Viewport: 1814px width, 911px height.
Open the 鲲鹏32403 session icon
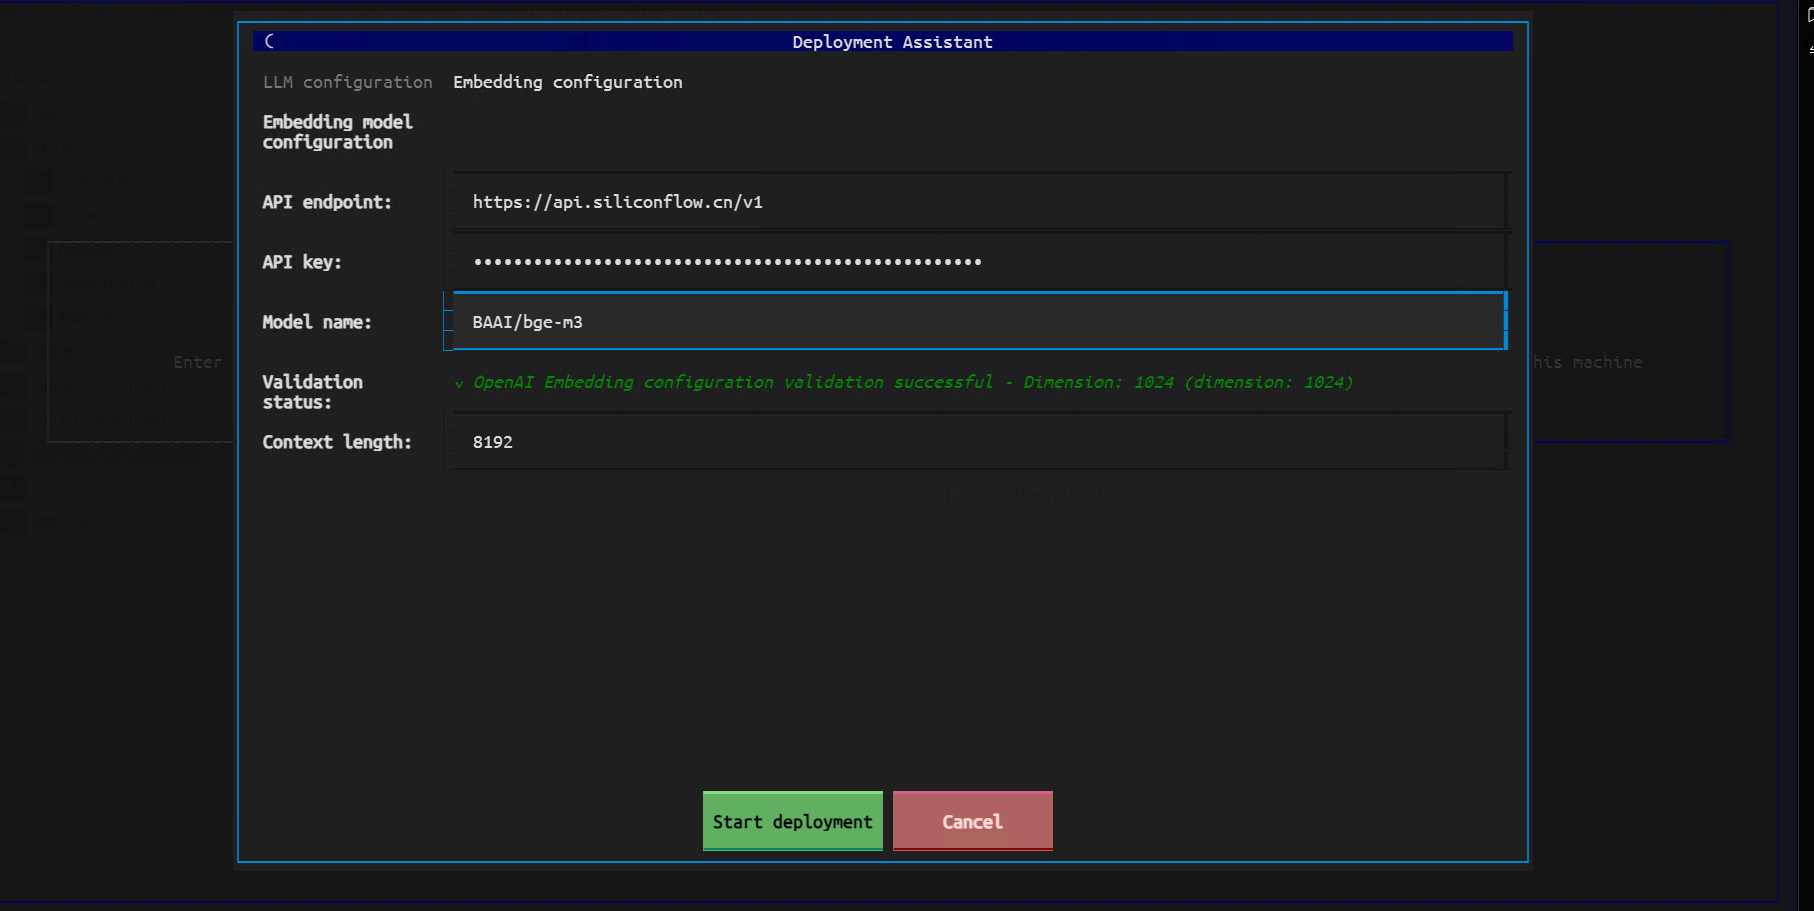(x=13, y=522)
